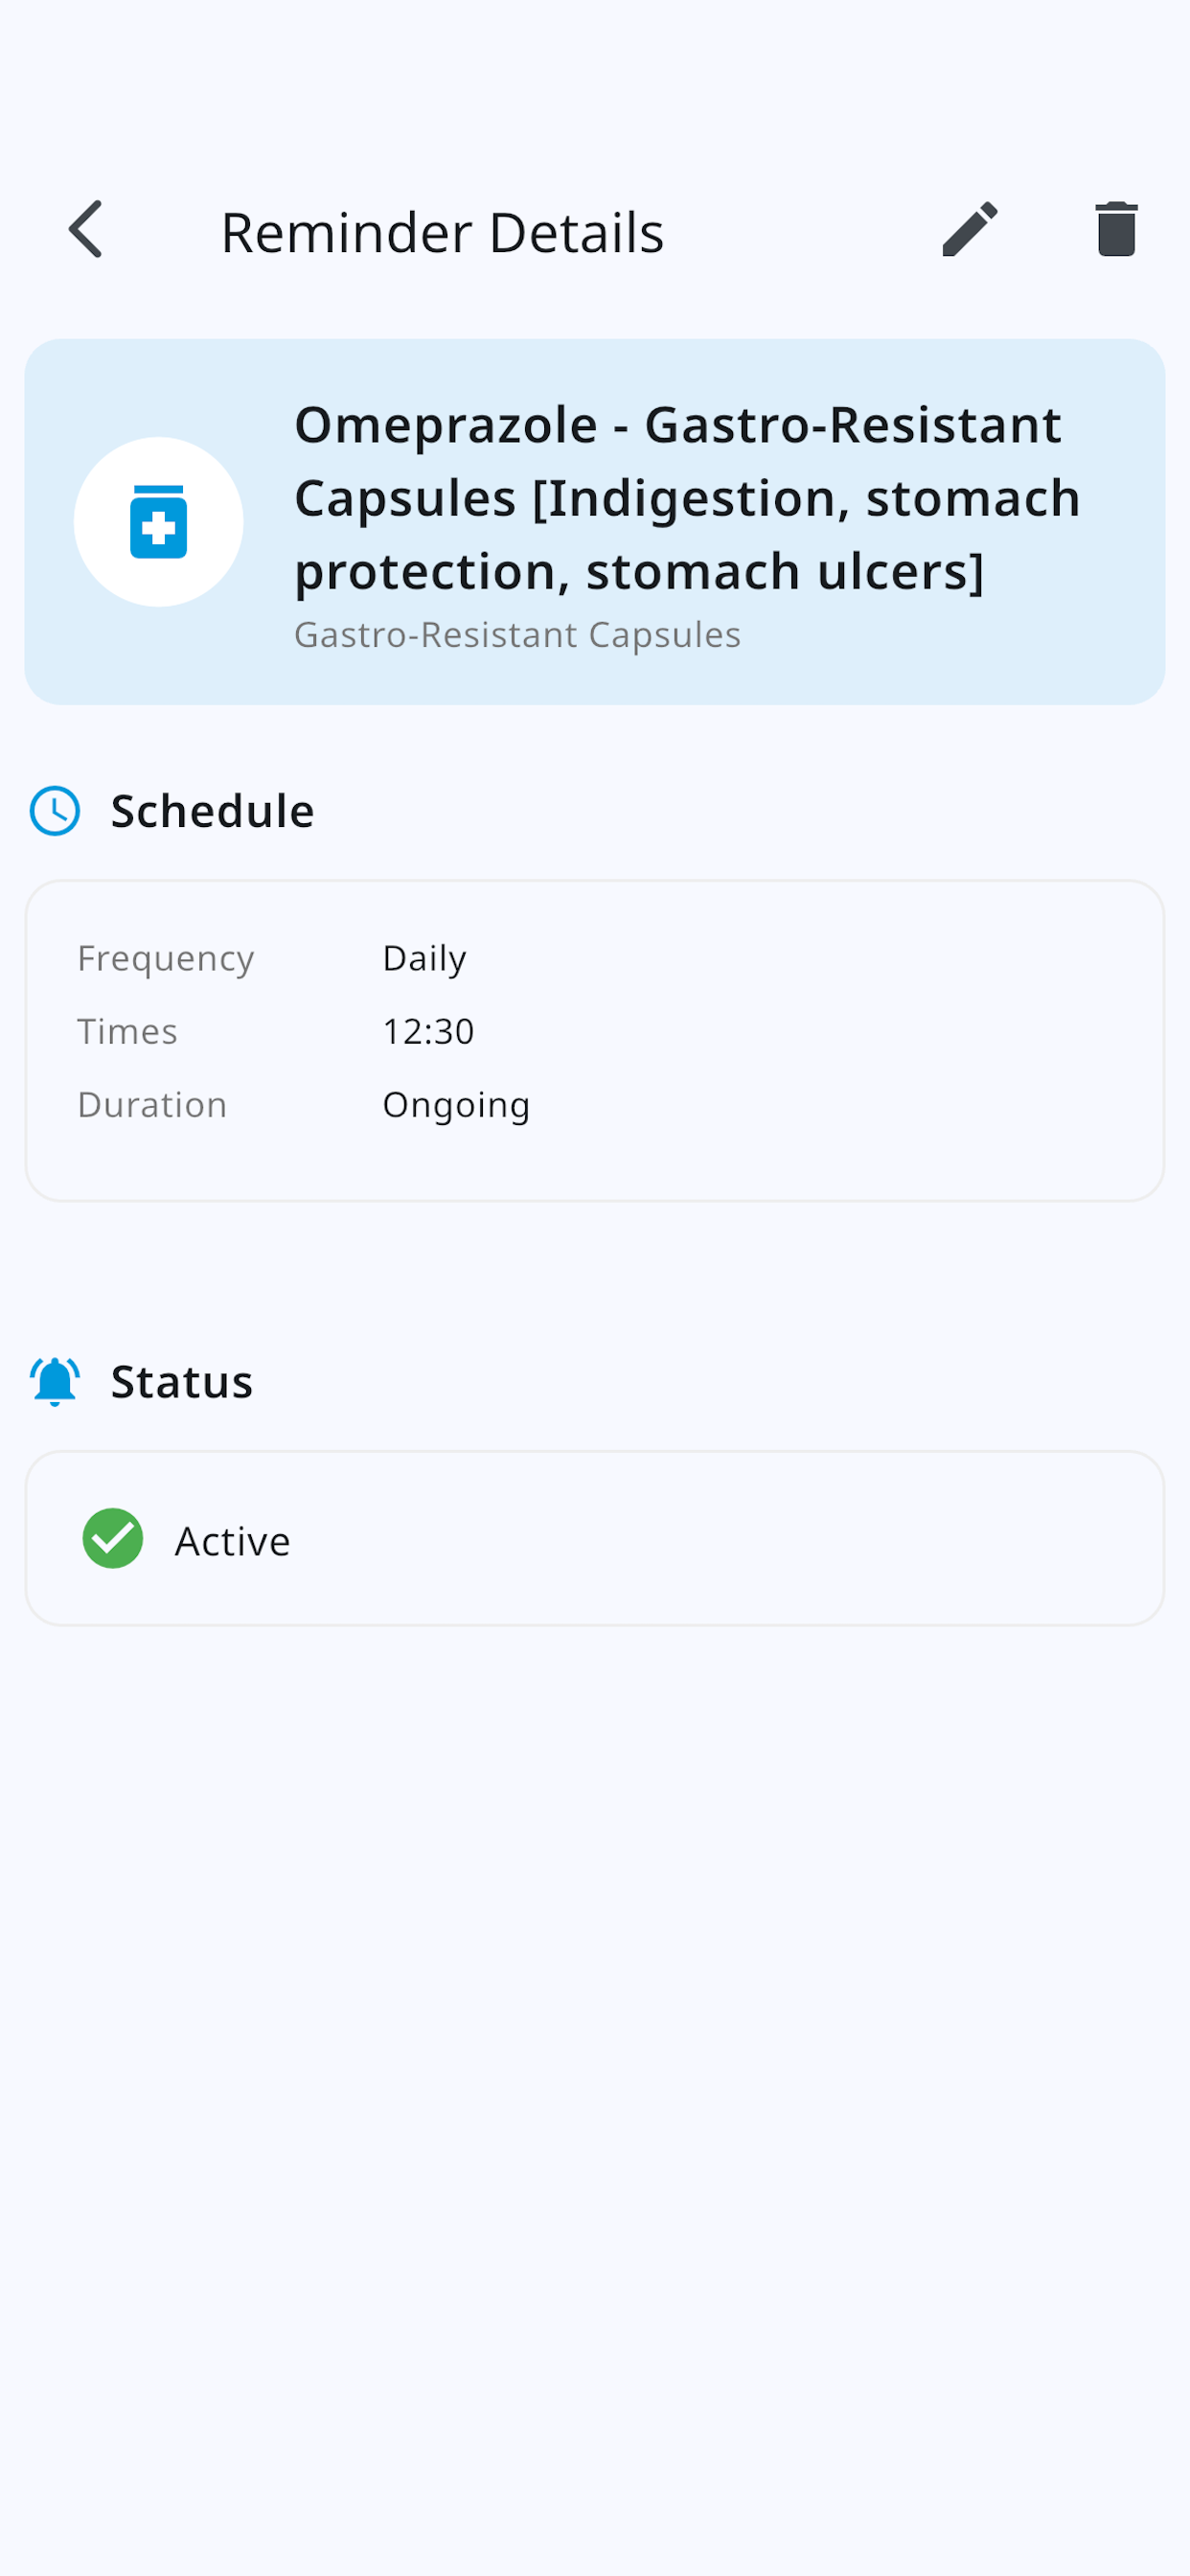
Task: Select the Ongoing duration value
Action: pos(456,1105)
